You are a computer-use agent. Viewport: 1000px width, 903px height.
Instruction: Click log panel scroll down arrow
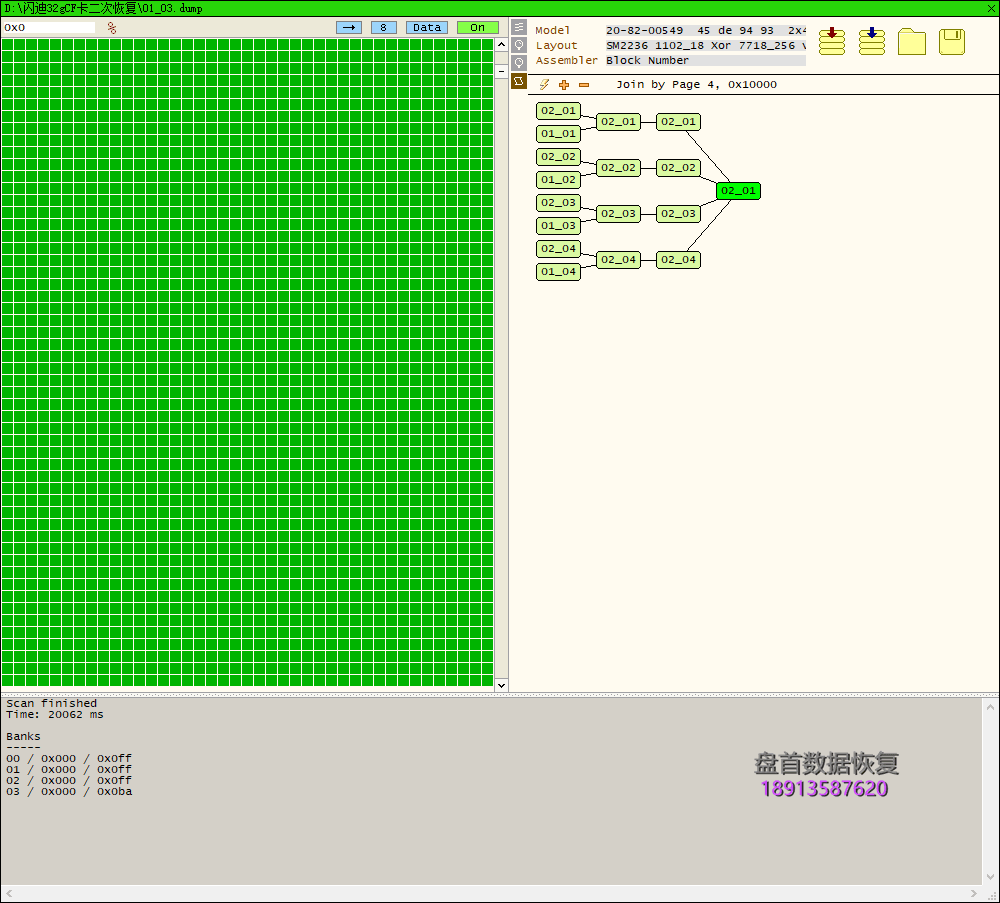(990, 876)
